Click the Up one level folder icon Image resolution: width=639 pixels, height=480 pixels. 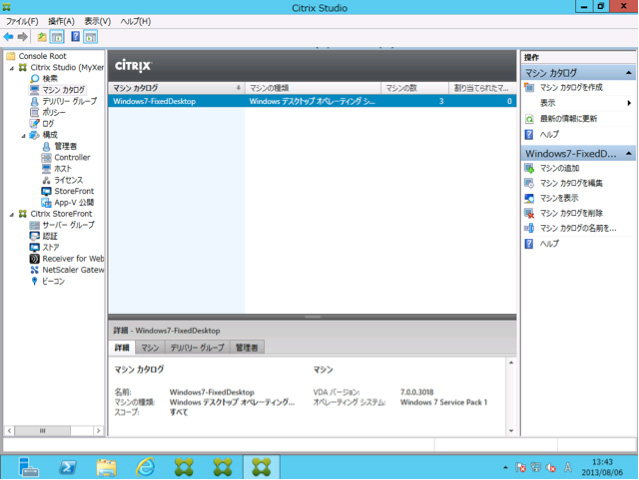click(42, 37)
